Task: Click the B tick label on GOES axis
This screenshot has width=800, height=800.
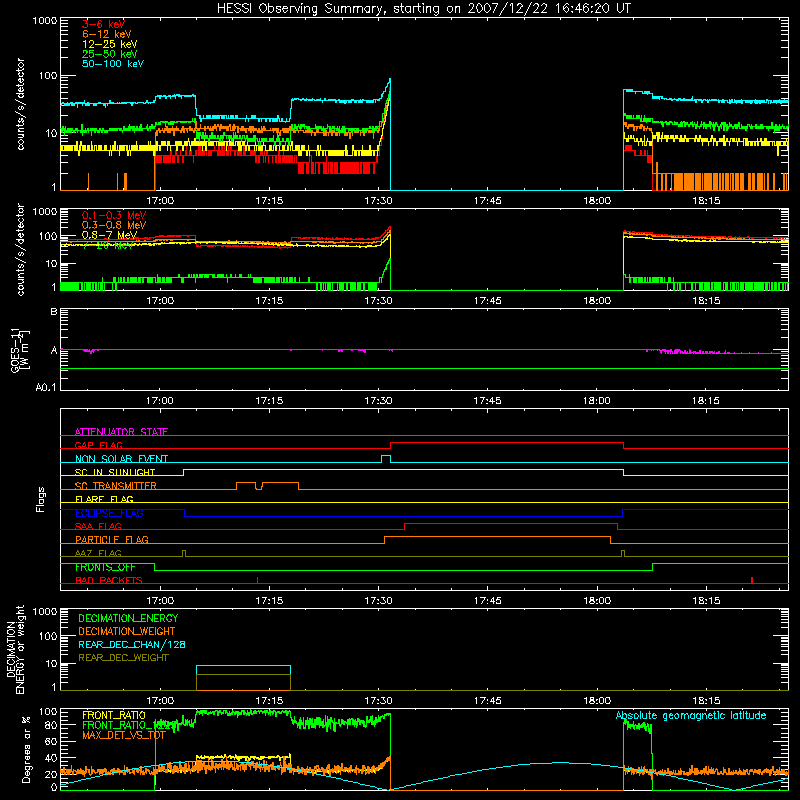Action: tap(54, 311)
